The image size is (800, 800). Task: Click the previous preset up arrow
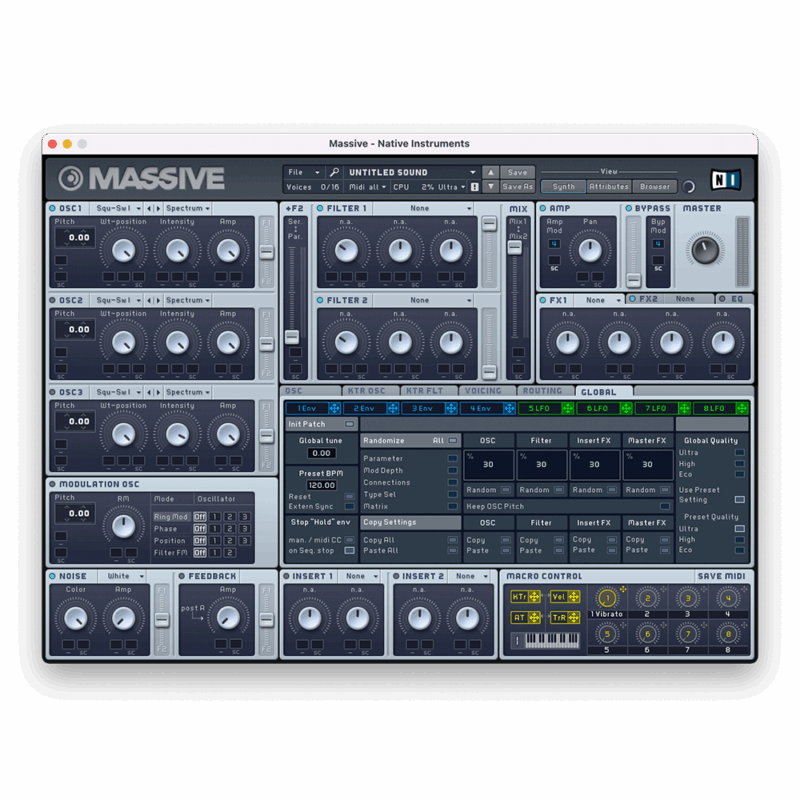(490, 172)
